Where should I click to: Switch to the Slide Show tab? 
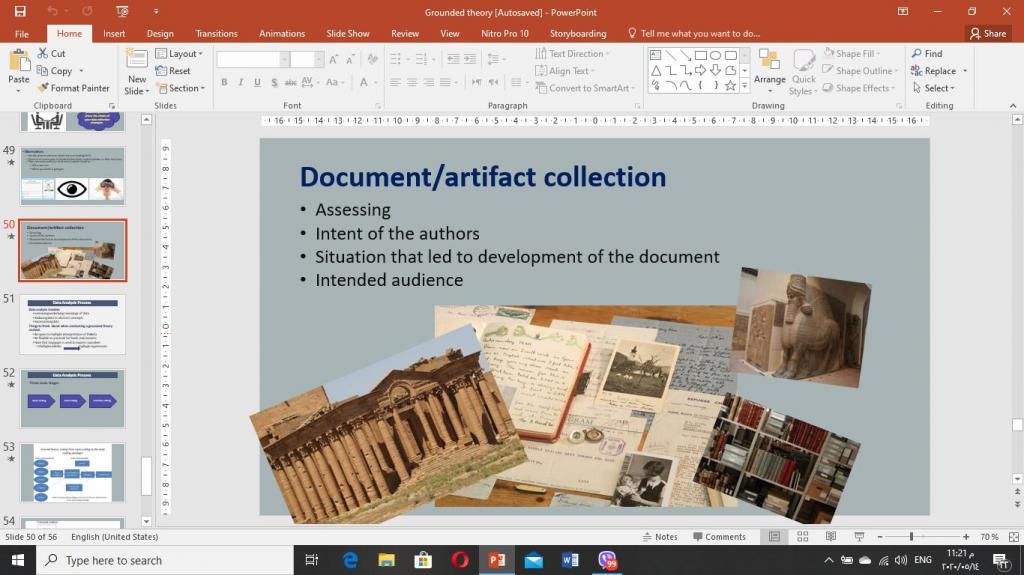click(x=348, y=33)
